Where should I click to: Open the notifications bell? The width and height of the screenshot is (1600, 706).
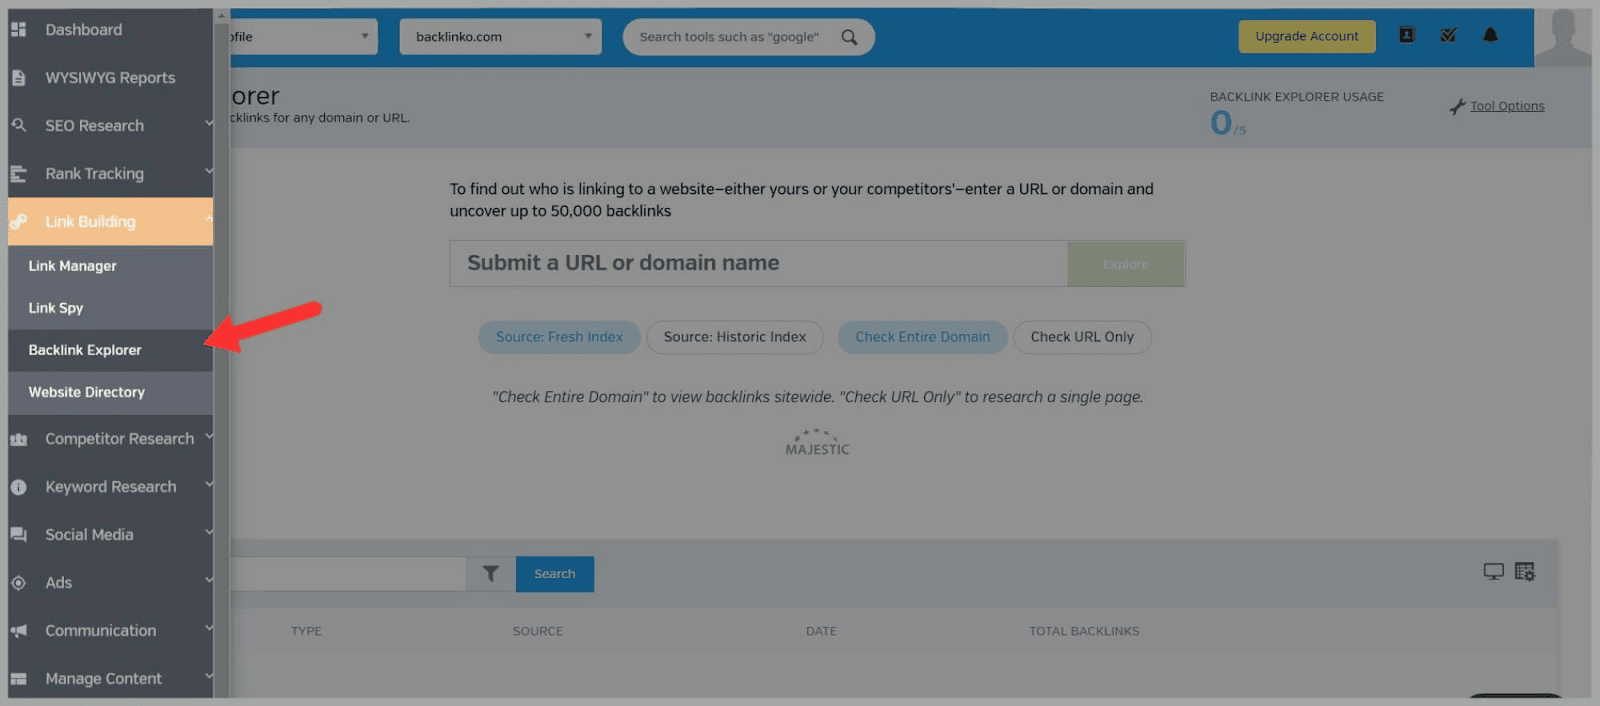[x=1490, y=35]
